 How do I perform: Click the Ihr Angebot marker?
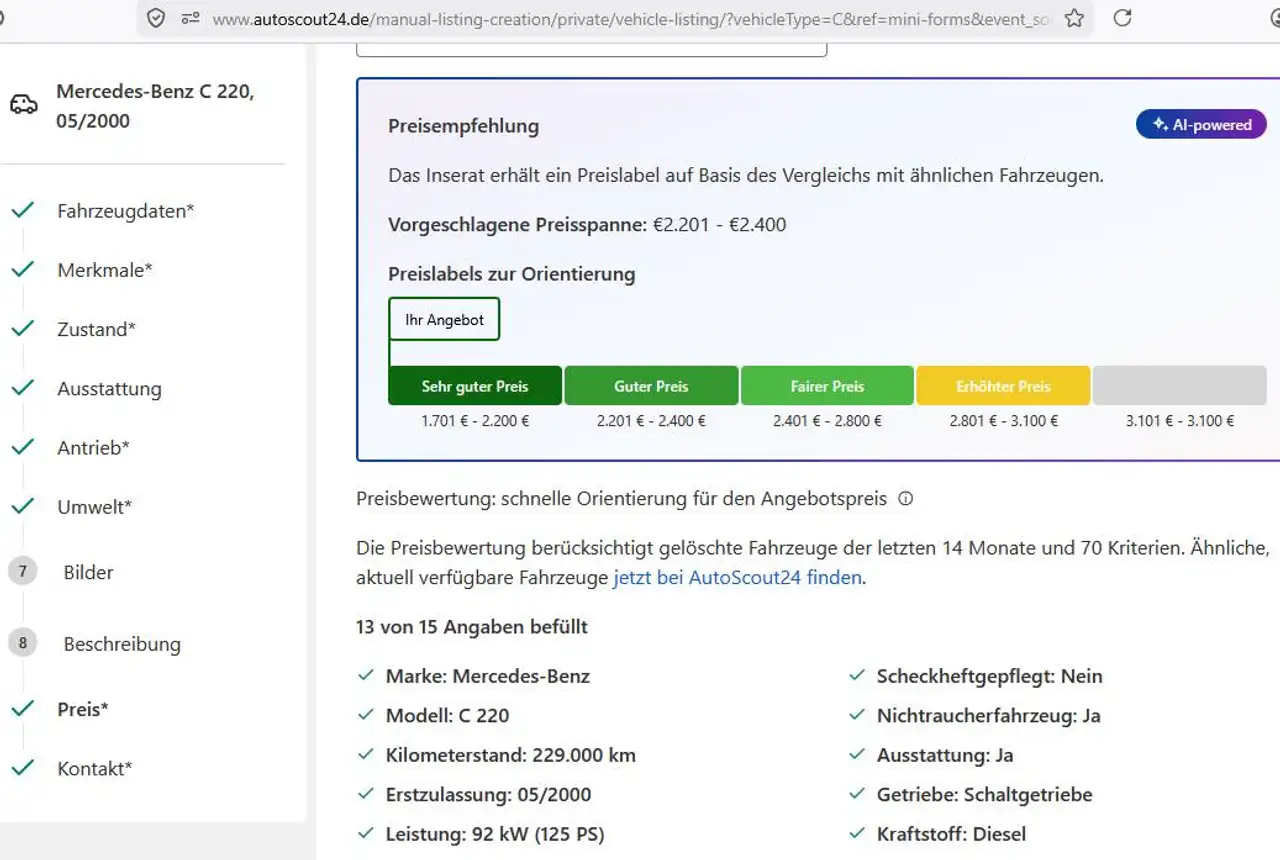444,320
